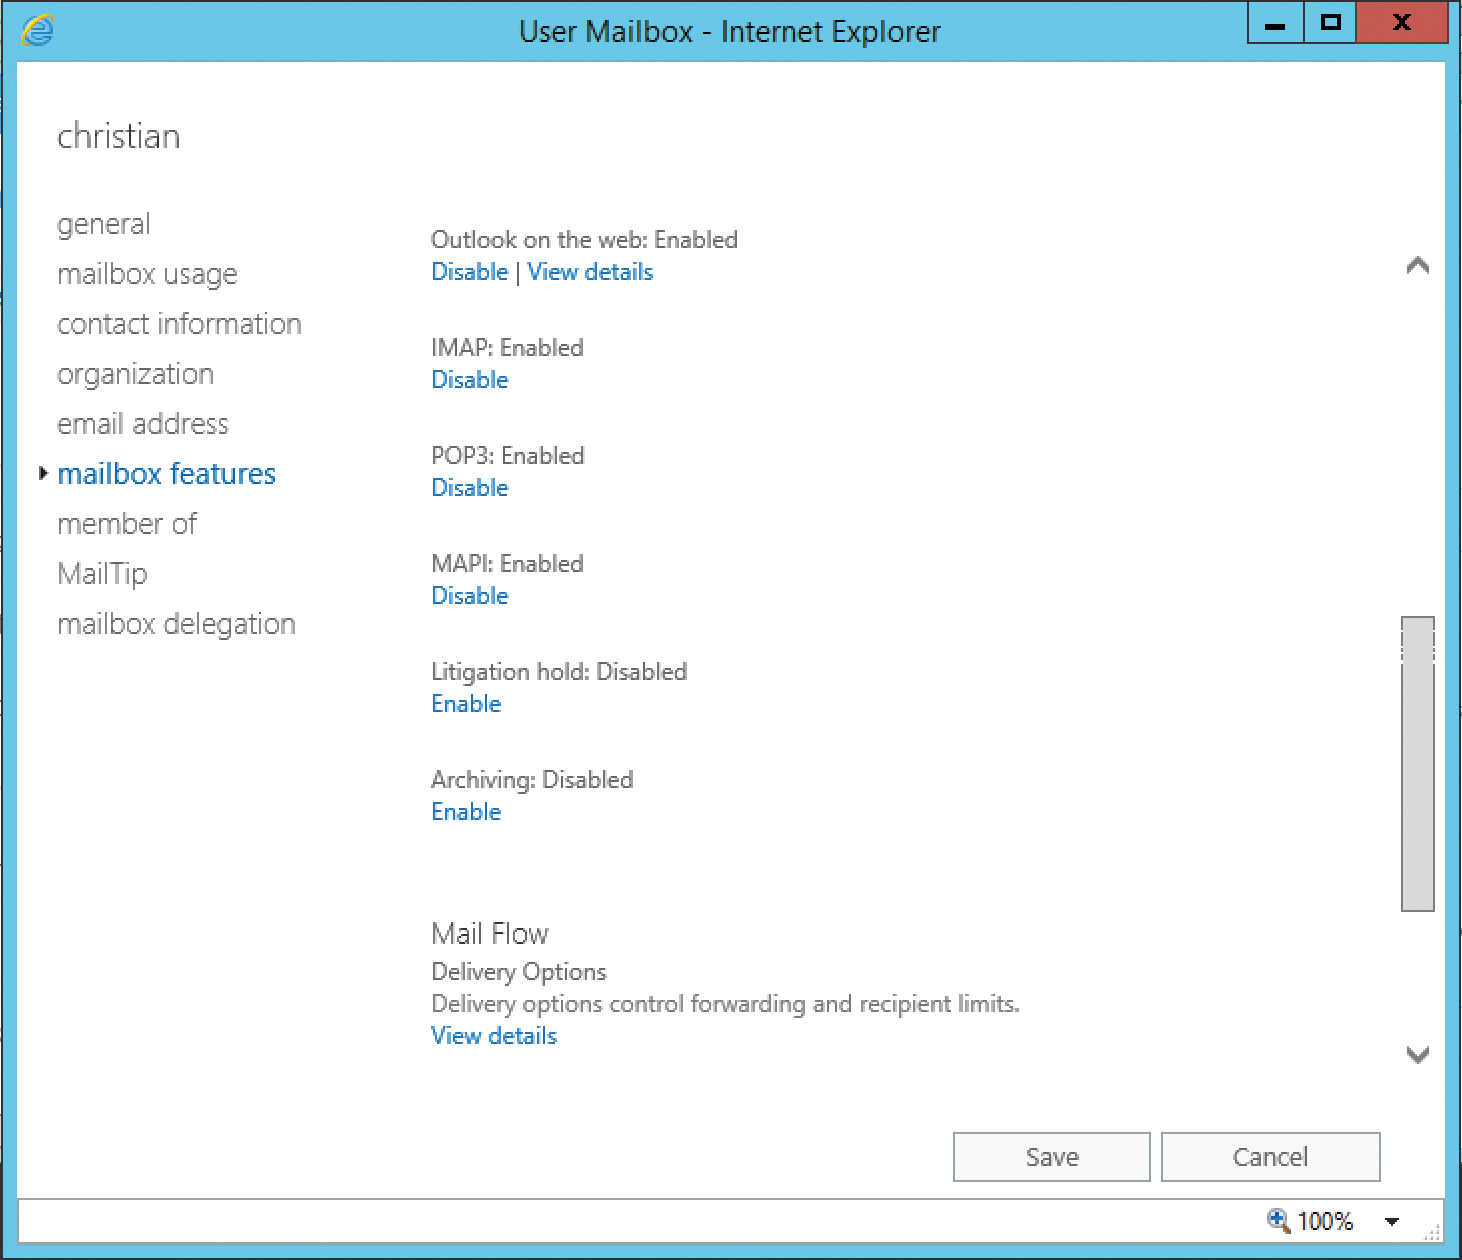The height and width of the screenshot is (1260, 1462).
Task: Click the downward scroll chevron on the right
Action: pos(1417,1055)
